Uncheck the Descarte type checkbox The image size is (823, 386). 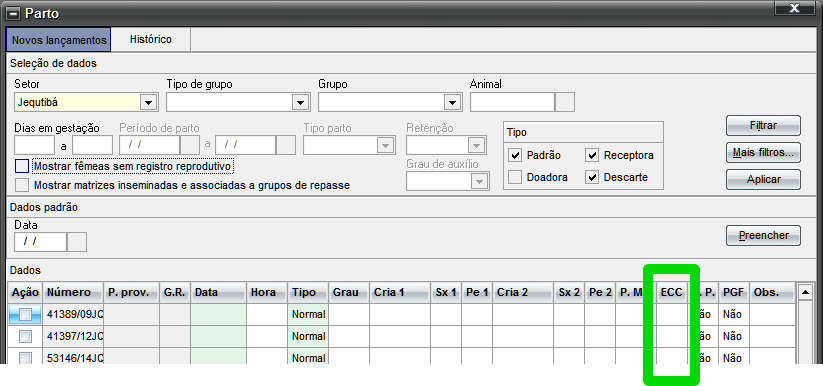click(593, 178)
